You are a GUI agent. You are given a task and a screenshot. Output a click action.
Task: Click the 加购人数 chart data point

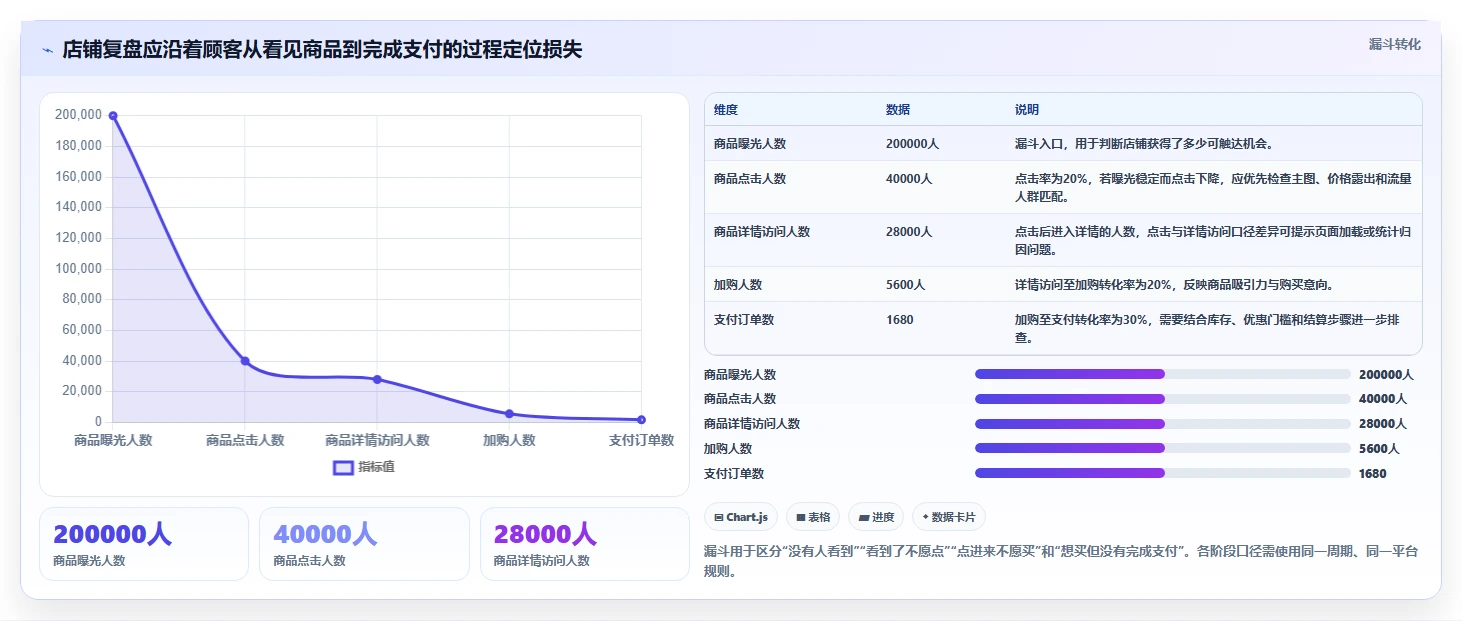[509, 413]
